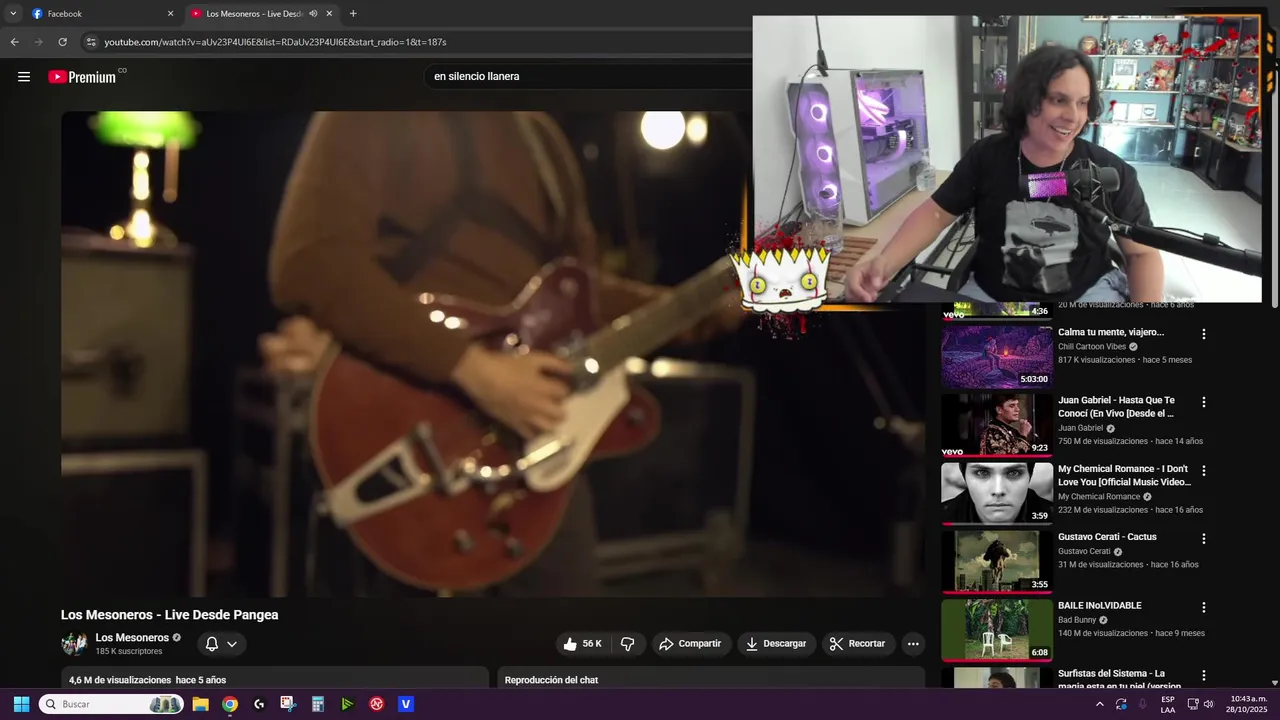Open a new browser tab
The width and height of the screenshot is (1280, 720).
(x=353, y=14)
